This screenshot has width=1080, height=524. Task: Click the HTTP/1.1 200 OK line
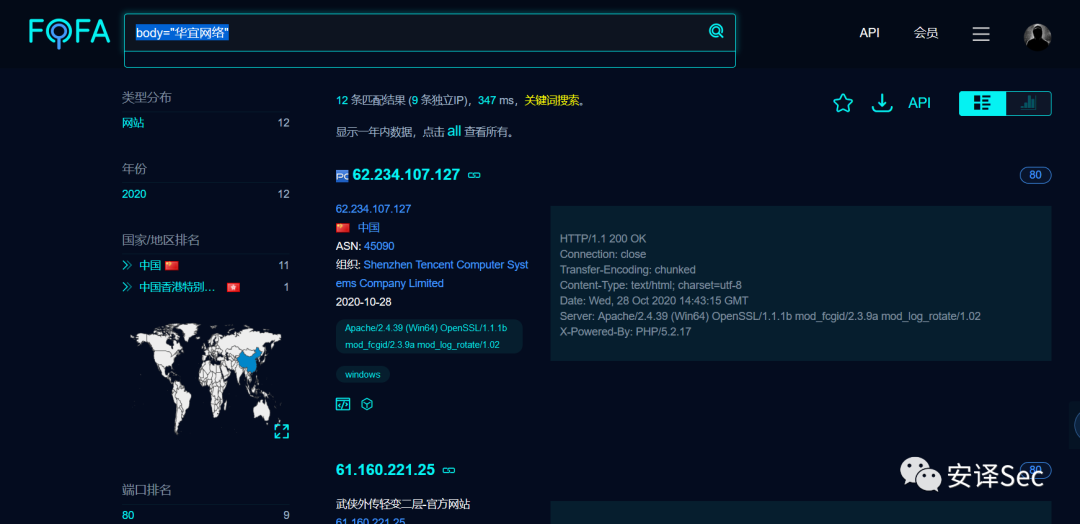click(603, 238)
